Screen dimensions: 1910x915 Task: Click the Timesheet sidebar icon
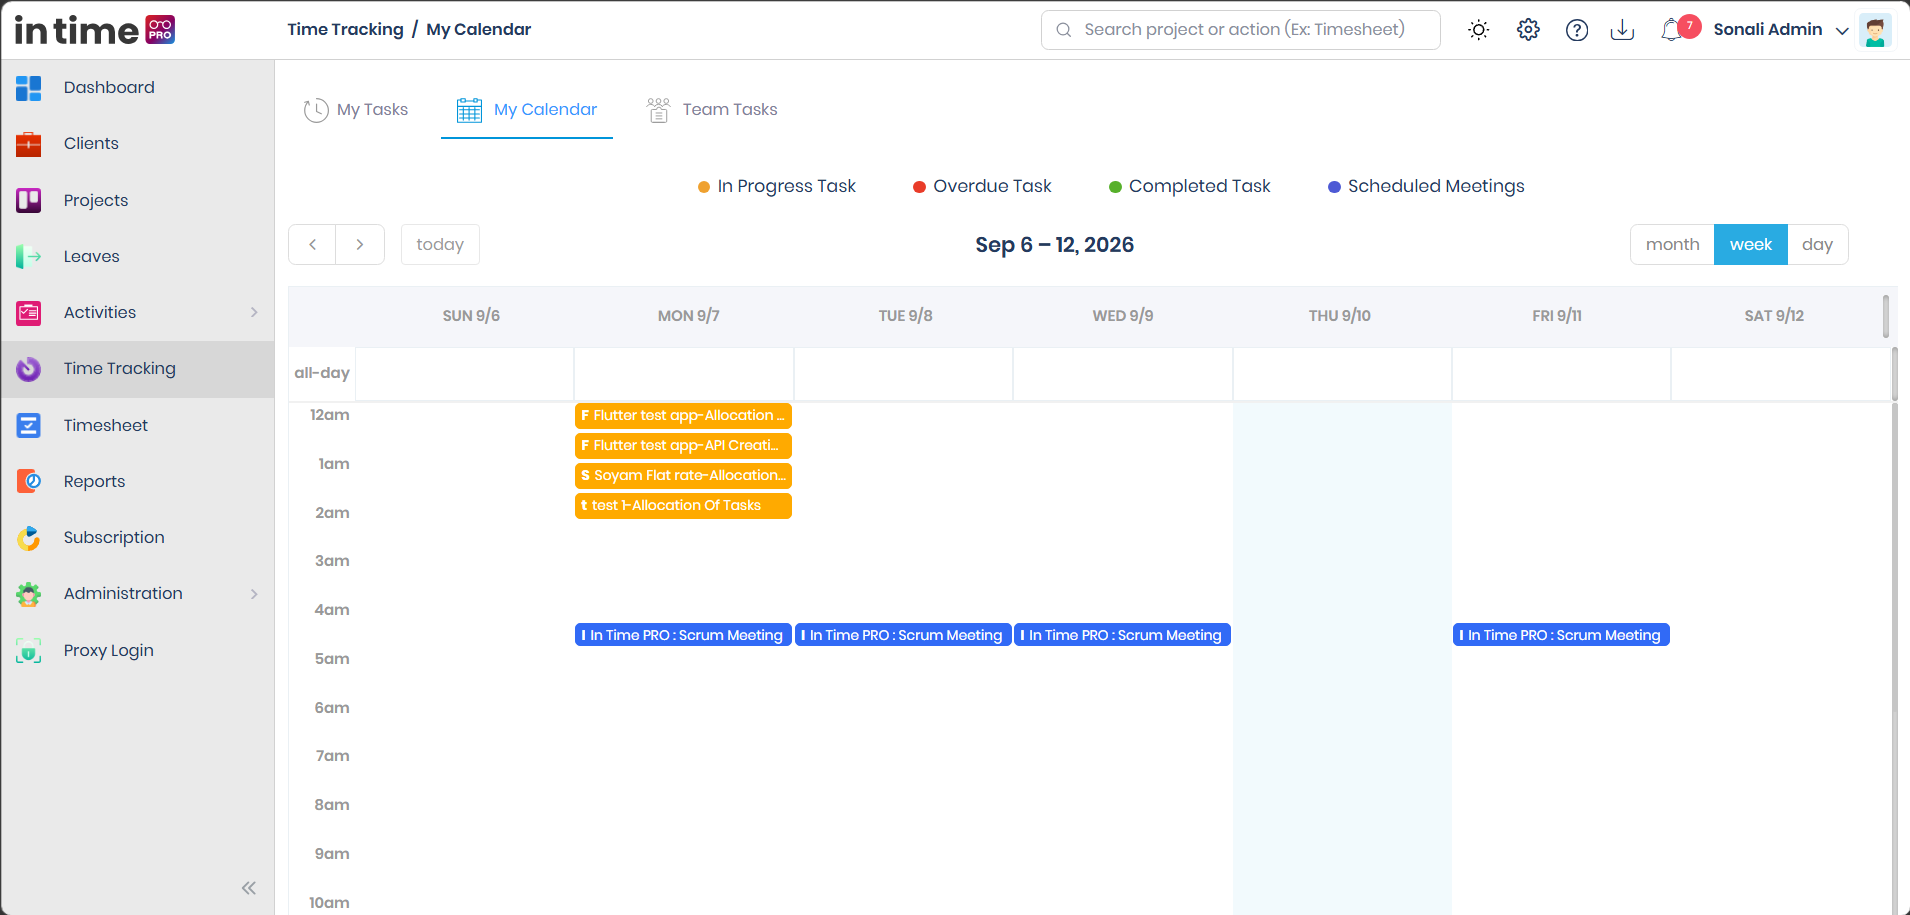tap(28, 426)
